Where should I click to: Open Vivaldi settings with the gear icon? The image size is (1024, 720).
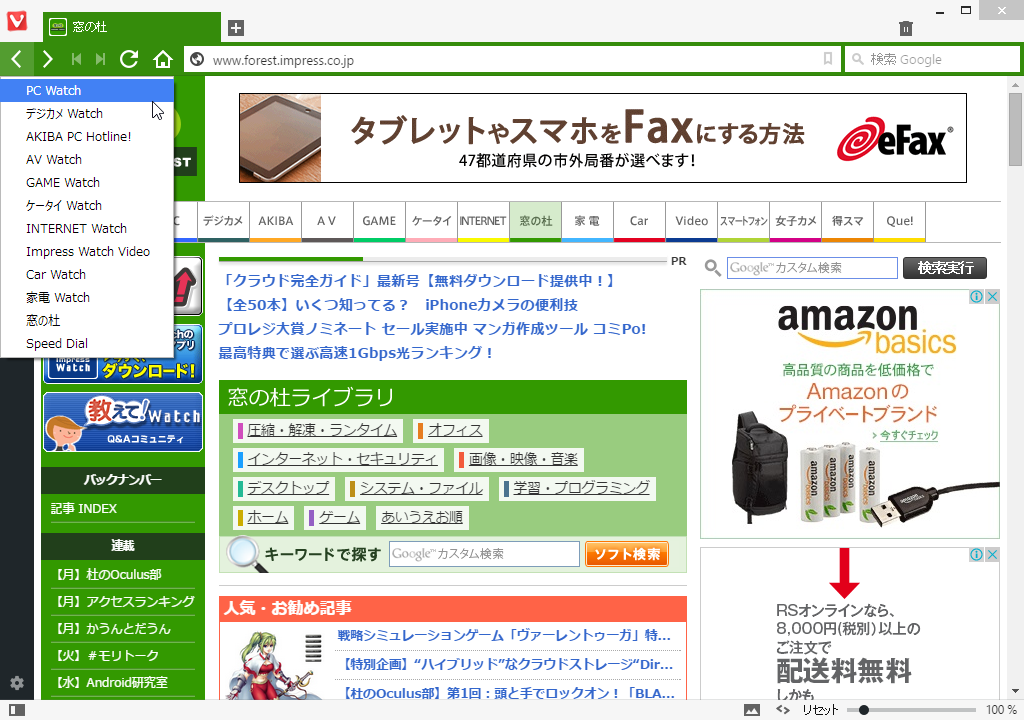(16, 682)
